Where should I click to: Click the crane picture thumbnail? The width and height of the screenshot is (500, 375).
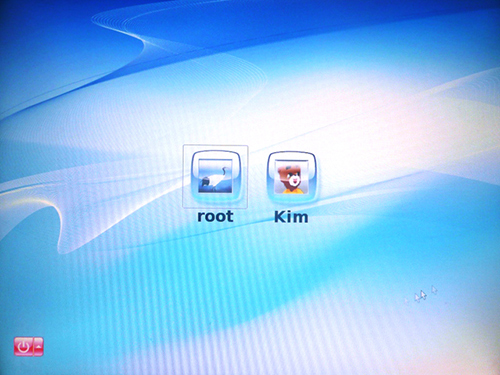point(215,176)
